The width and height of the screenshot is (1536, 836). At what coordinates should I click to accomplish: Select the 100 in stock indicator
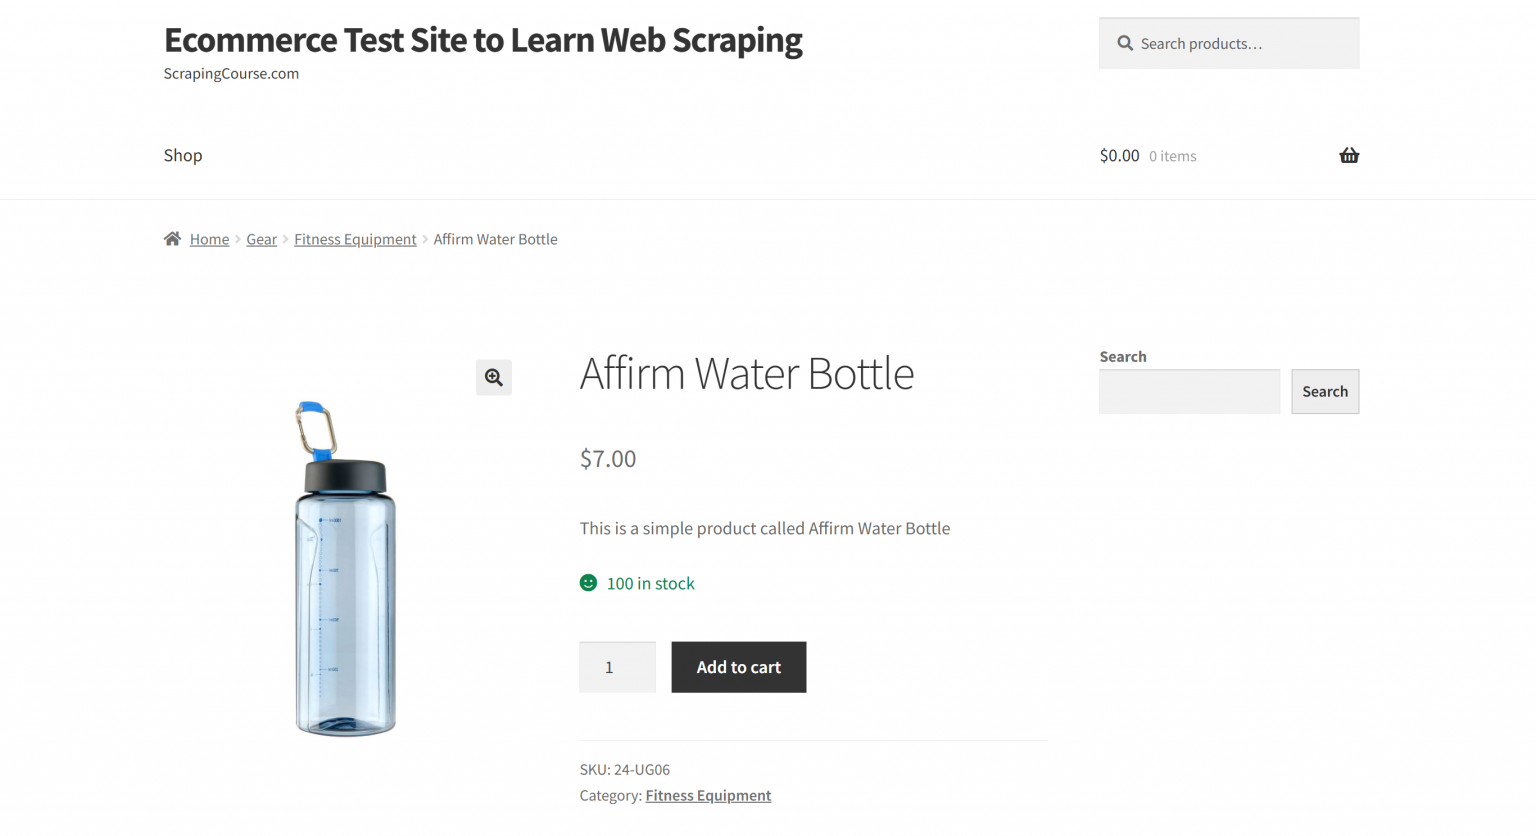click(650, 583)
